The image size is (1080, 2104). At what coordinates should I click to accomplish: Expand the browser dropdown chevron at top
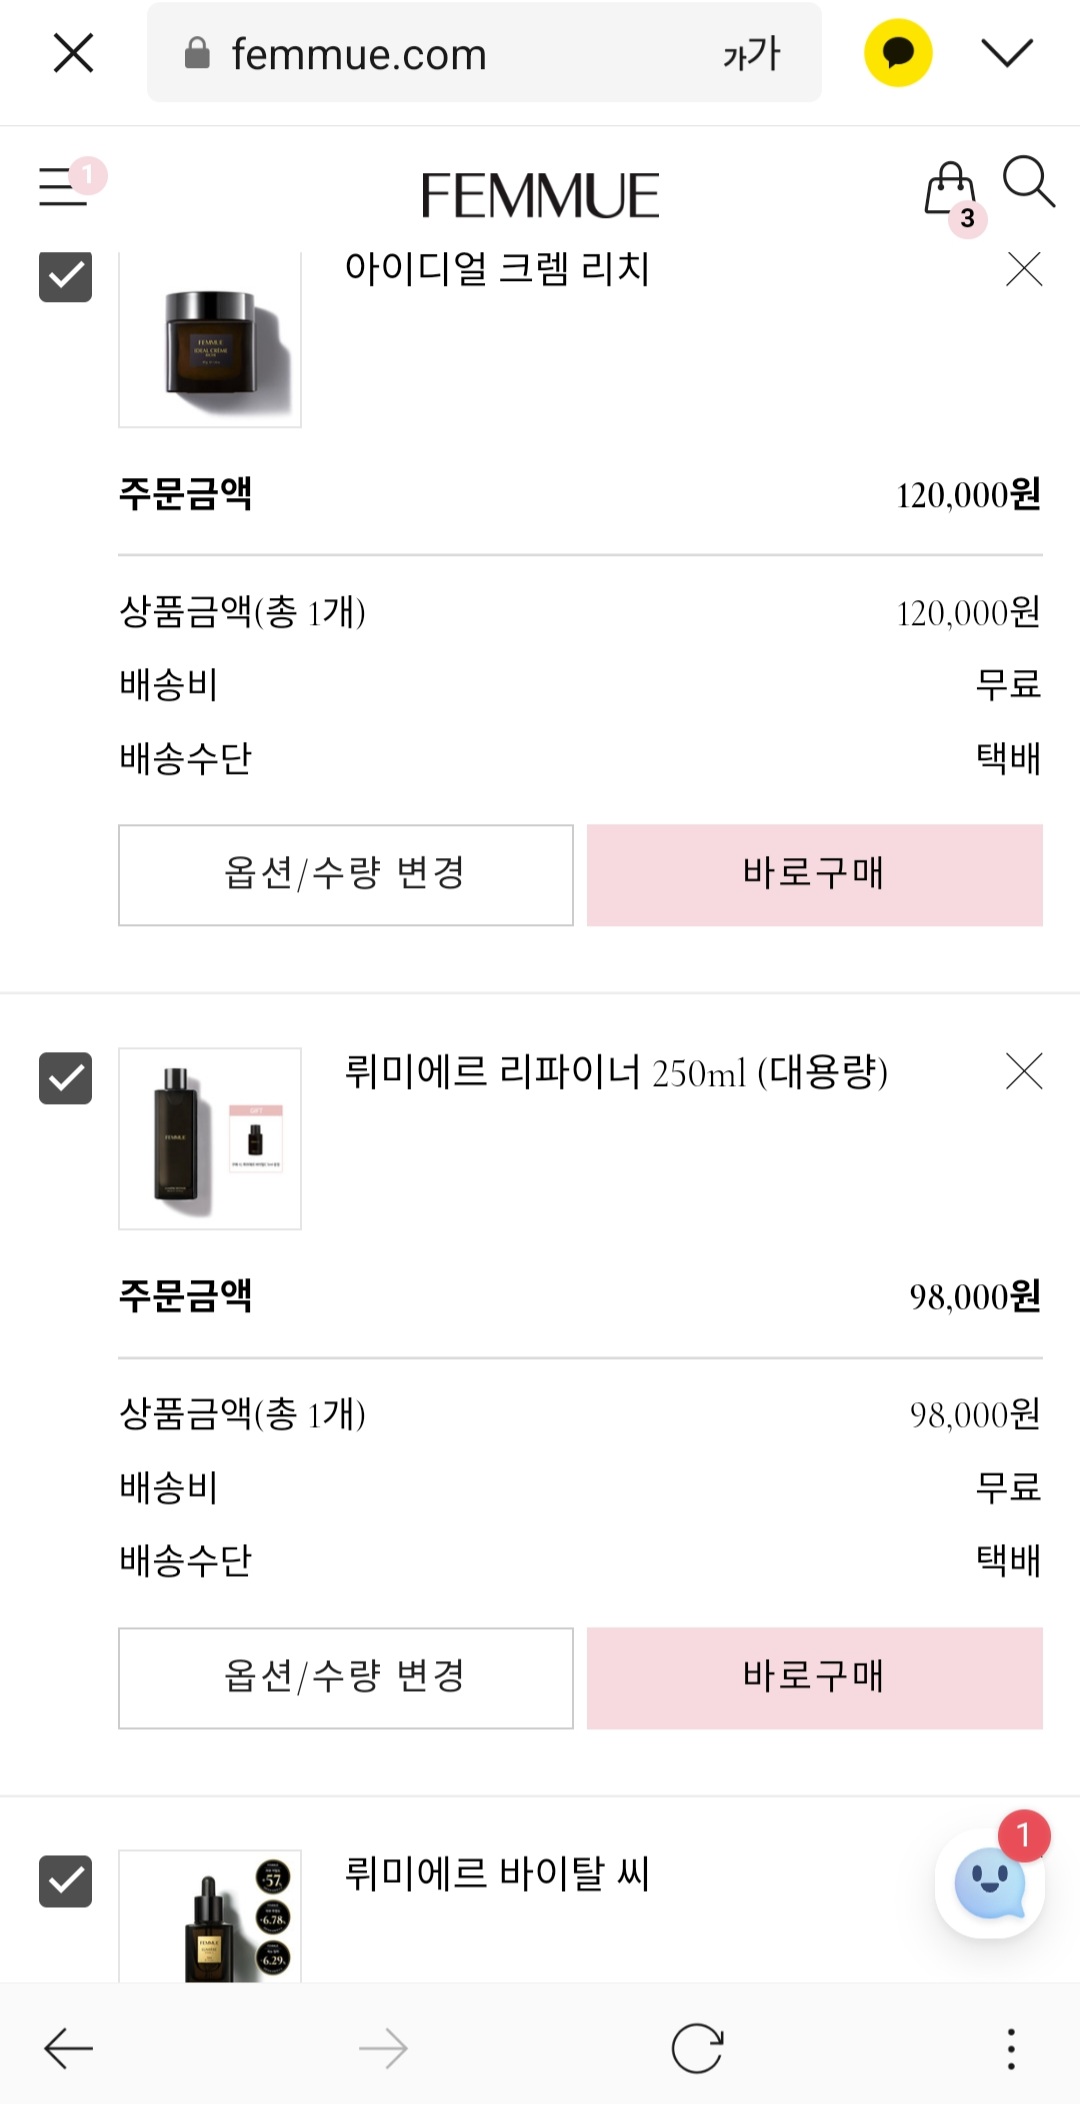(1007, 53)
